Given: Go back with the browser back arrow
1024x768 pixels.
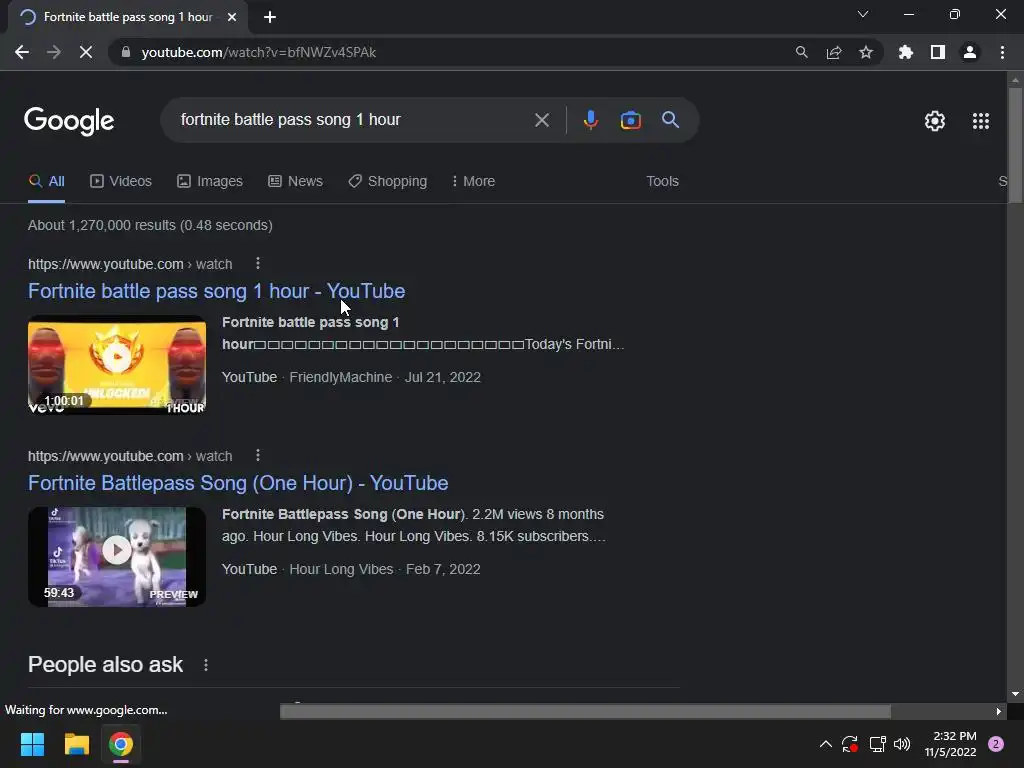Looking at the screenshot, I should (22, 52).
